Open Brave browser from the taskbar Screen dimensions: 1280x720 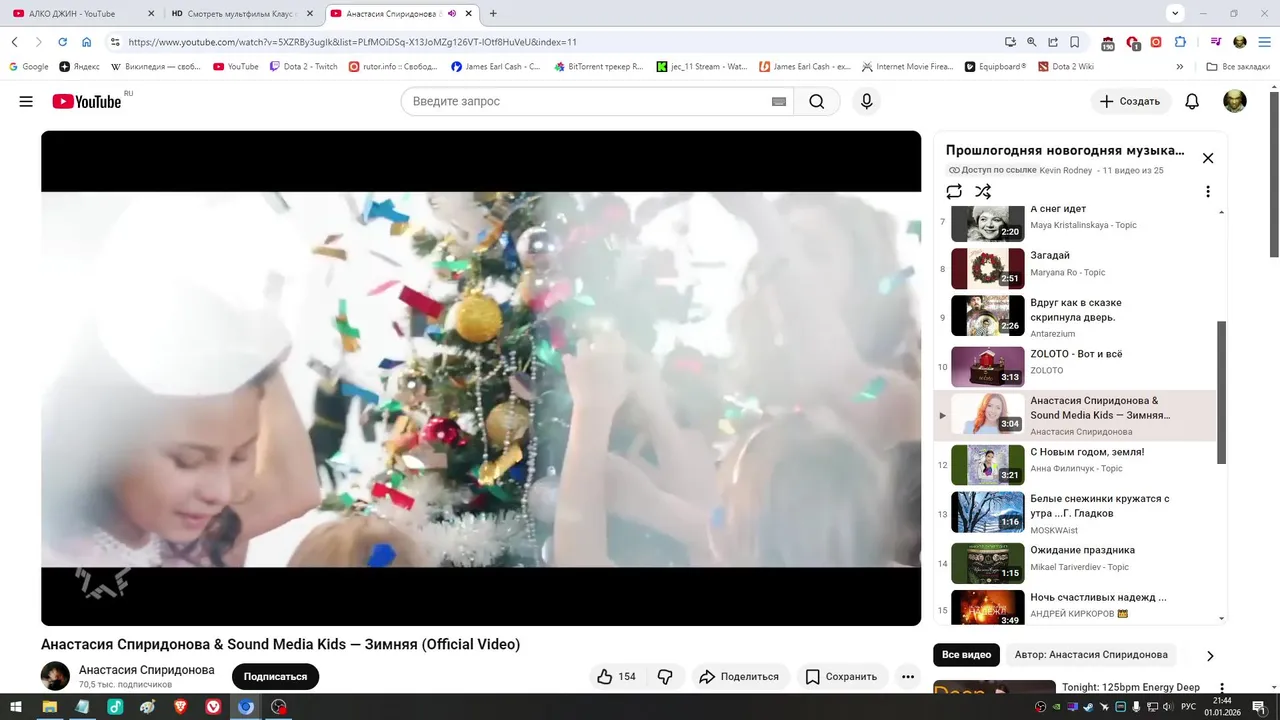coord(180,707)
